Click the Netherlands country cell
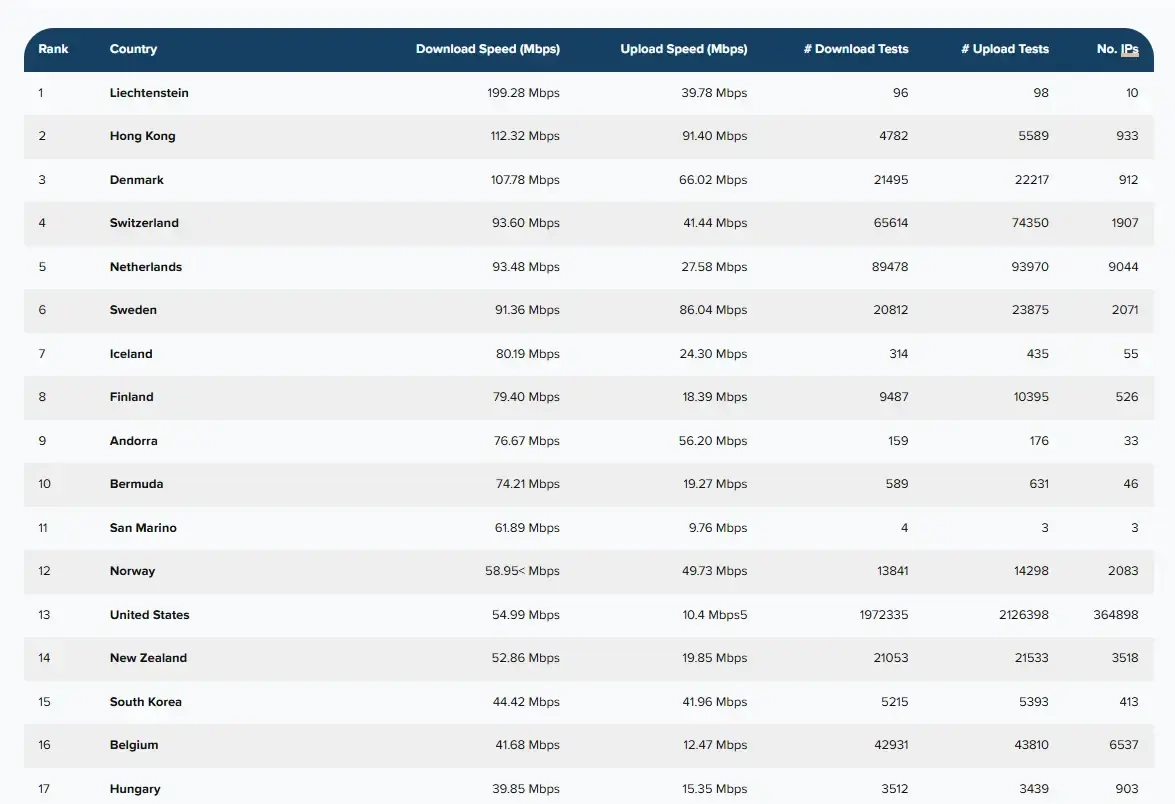Image resolution: width=1175 pixels, height=804 pixels. tap(146, 267)
